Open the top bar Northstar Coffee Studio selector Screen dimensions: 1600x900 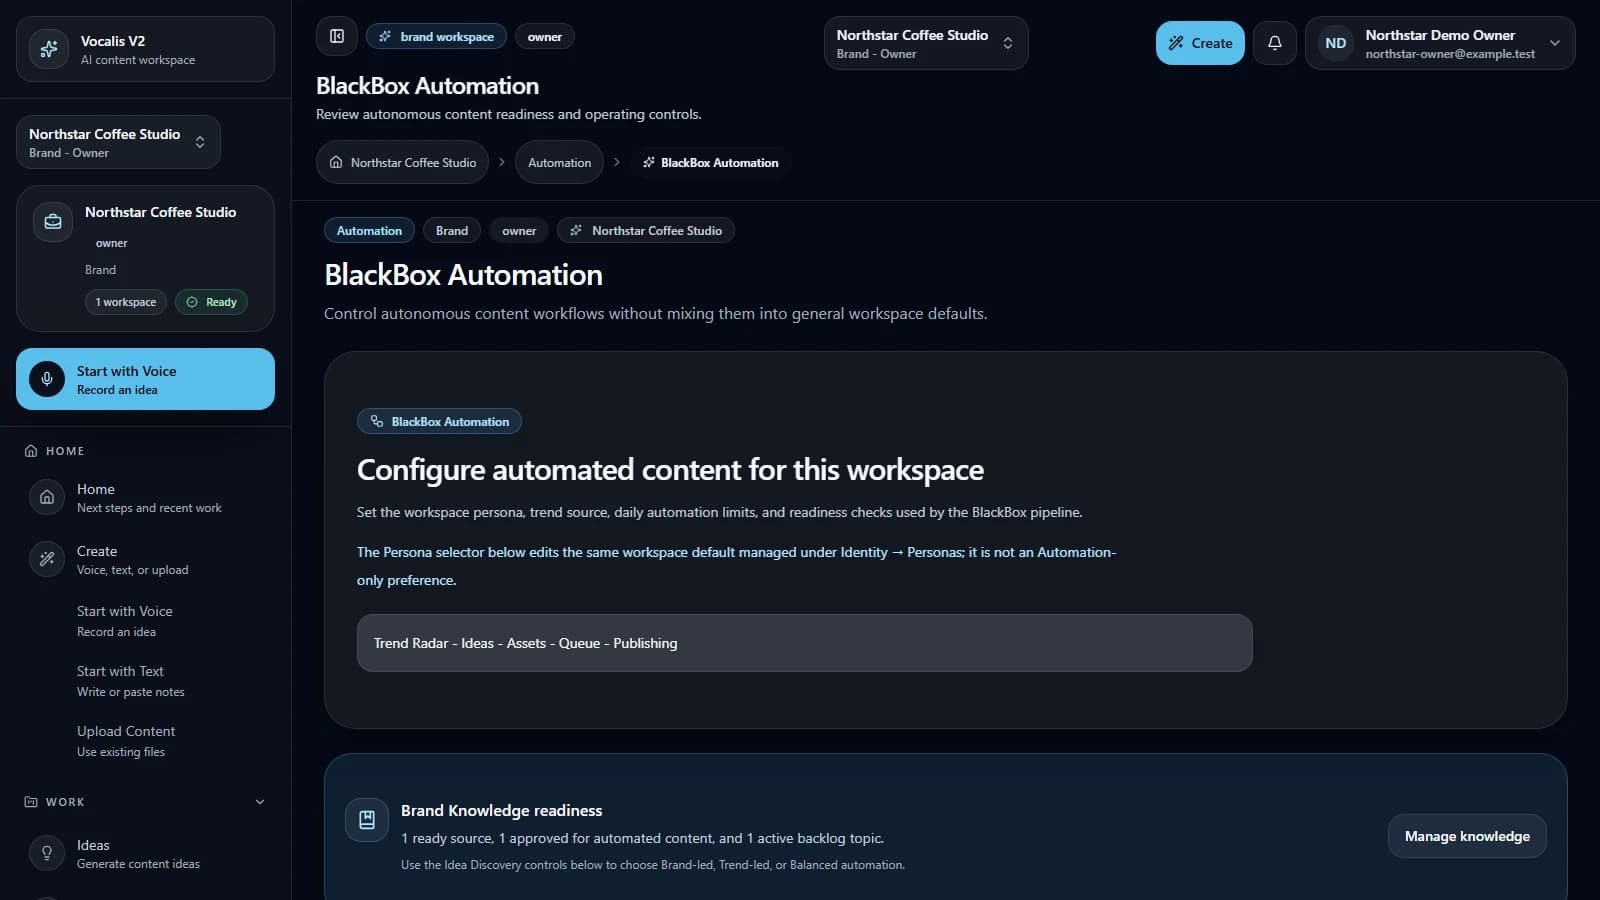[925, 43]
